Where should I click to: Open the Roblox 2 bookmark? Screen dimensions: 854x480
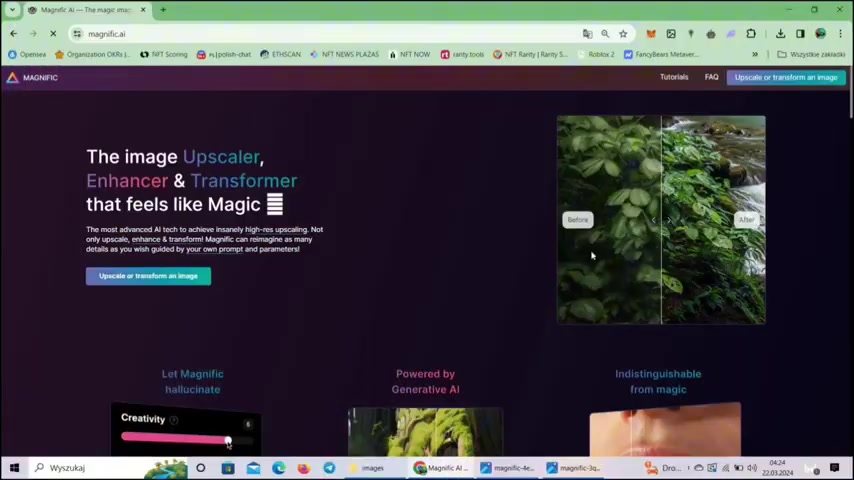pyautogui.click(x=596, y=54)
